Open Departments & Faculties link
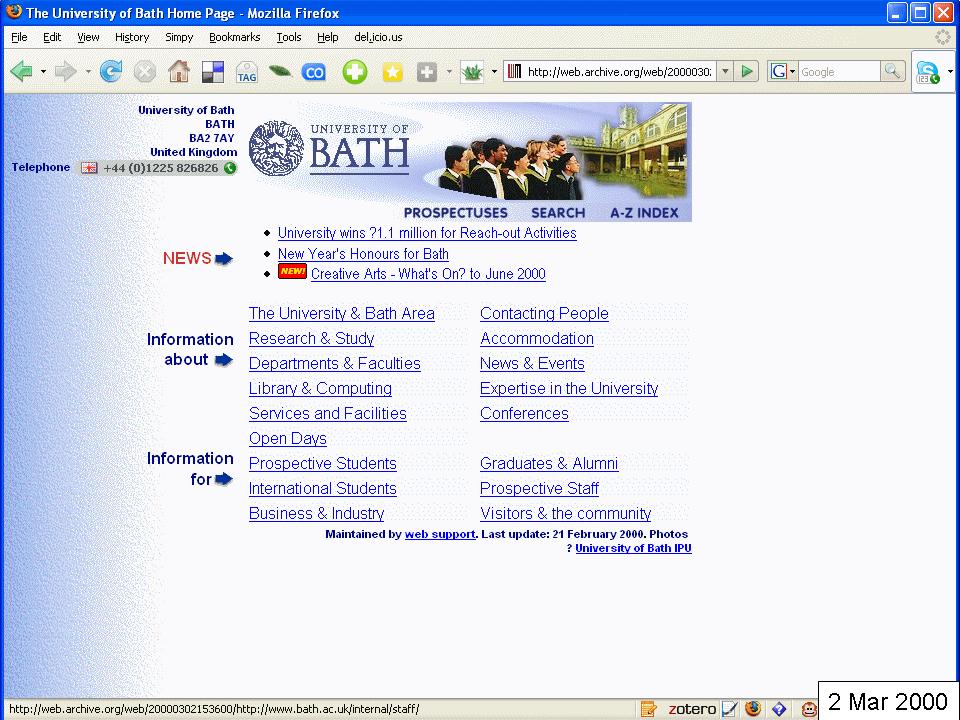The image size is (960, 720). click(335, 364)
